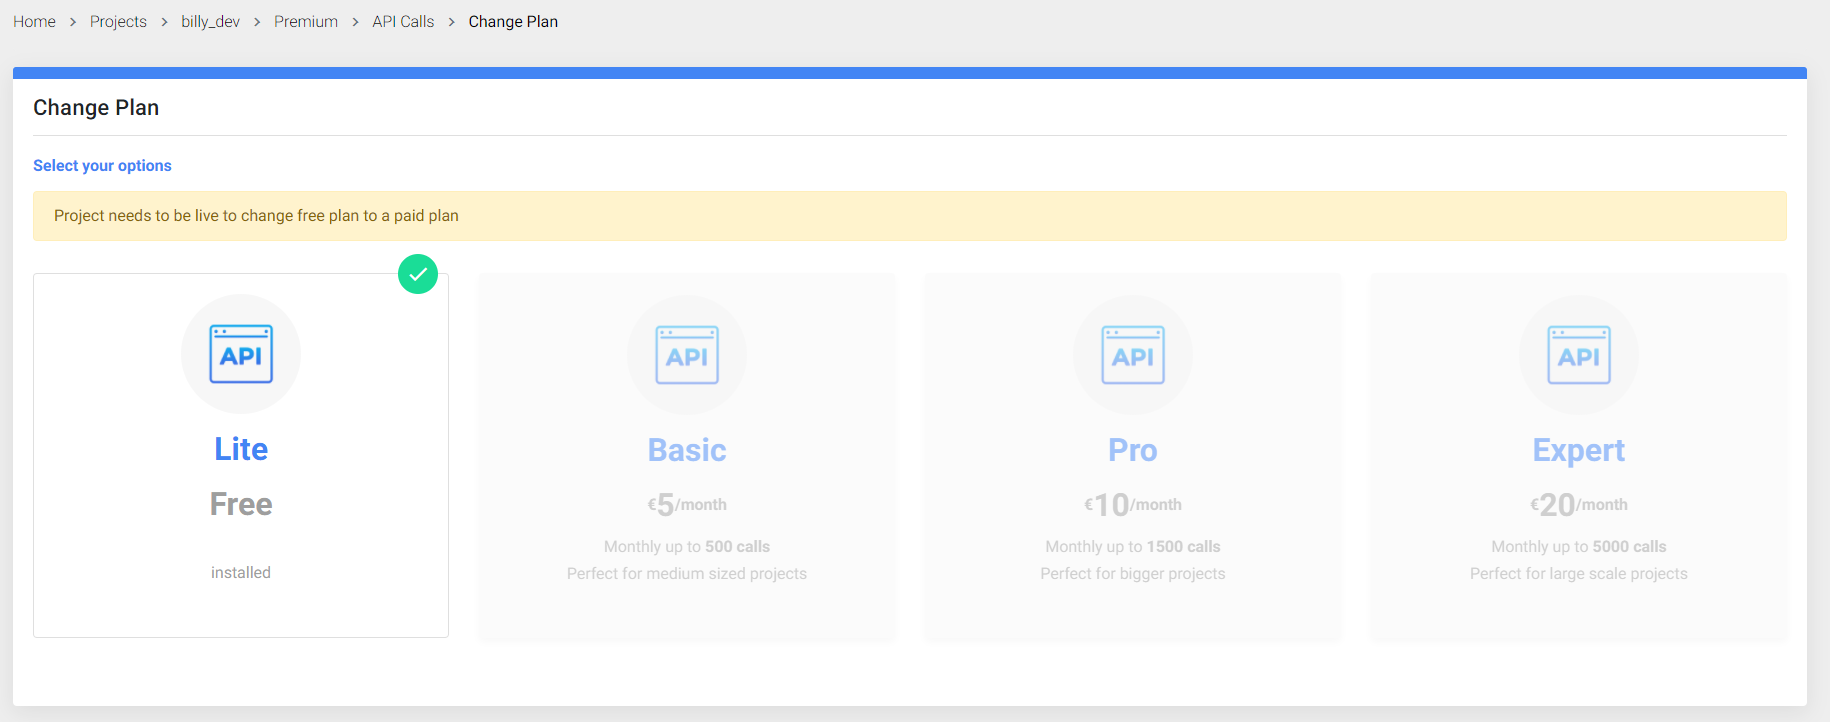Viewport: 1830px width, 722px height.
Task: Select the Lite plan title
Action: (241, 449)
